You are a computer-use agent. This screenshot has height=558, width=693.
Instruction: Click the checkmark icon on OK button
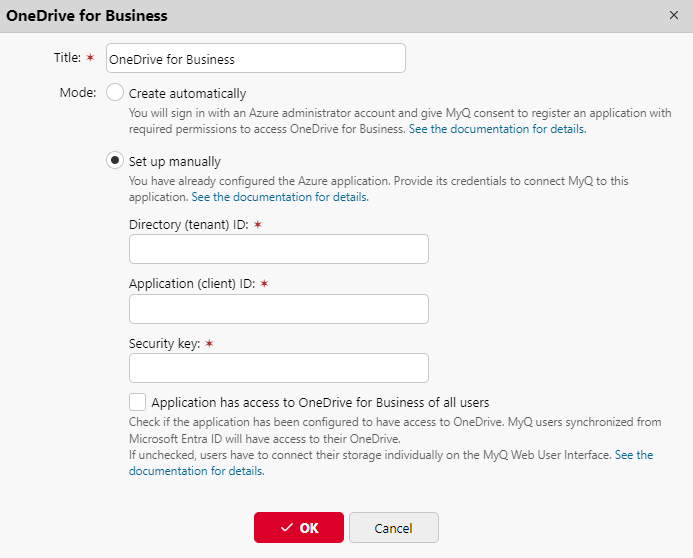pyautogui.click(x=287, y=528)
